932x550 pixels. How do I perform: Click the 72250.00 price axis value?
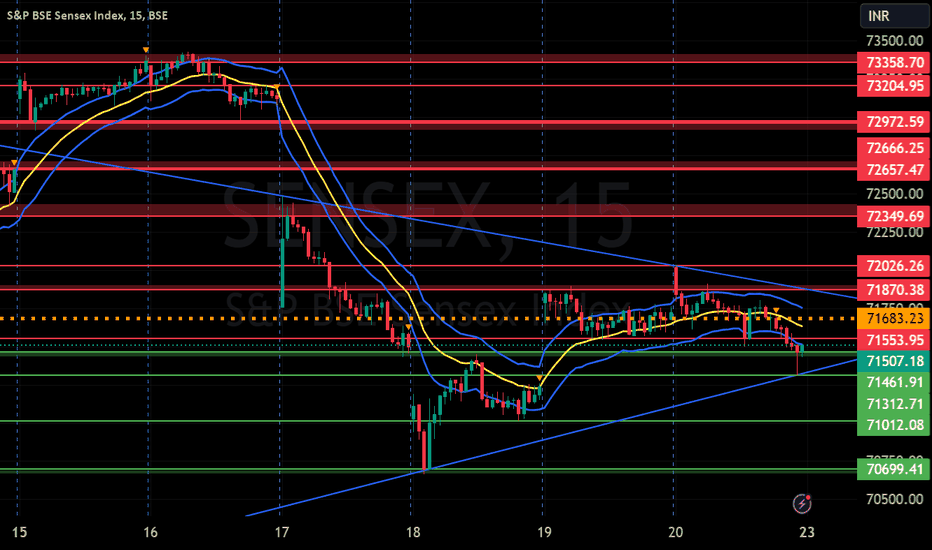[894, 232]
